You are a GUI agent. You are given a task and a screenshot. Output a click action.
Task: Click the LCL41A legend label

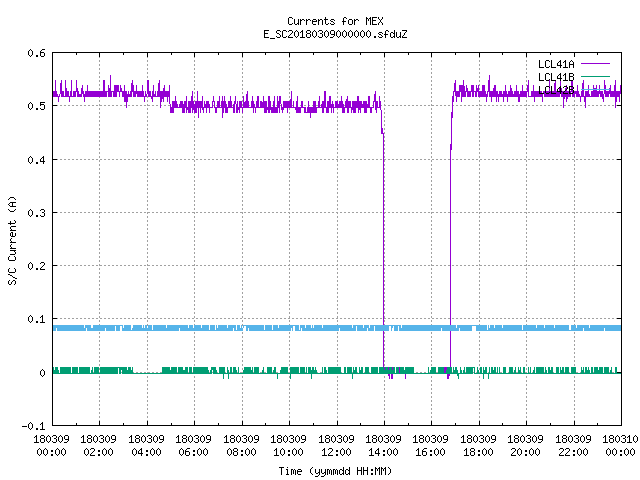click(556, 64)
